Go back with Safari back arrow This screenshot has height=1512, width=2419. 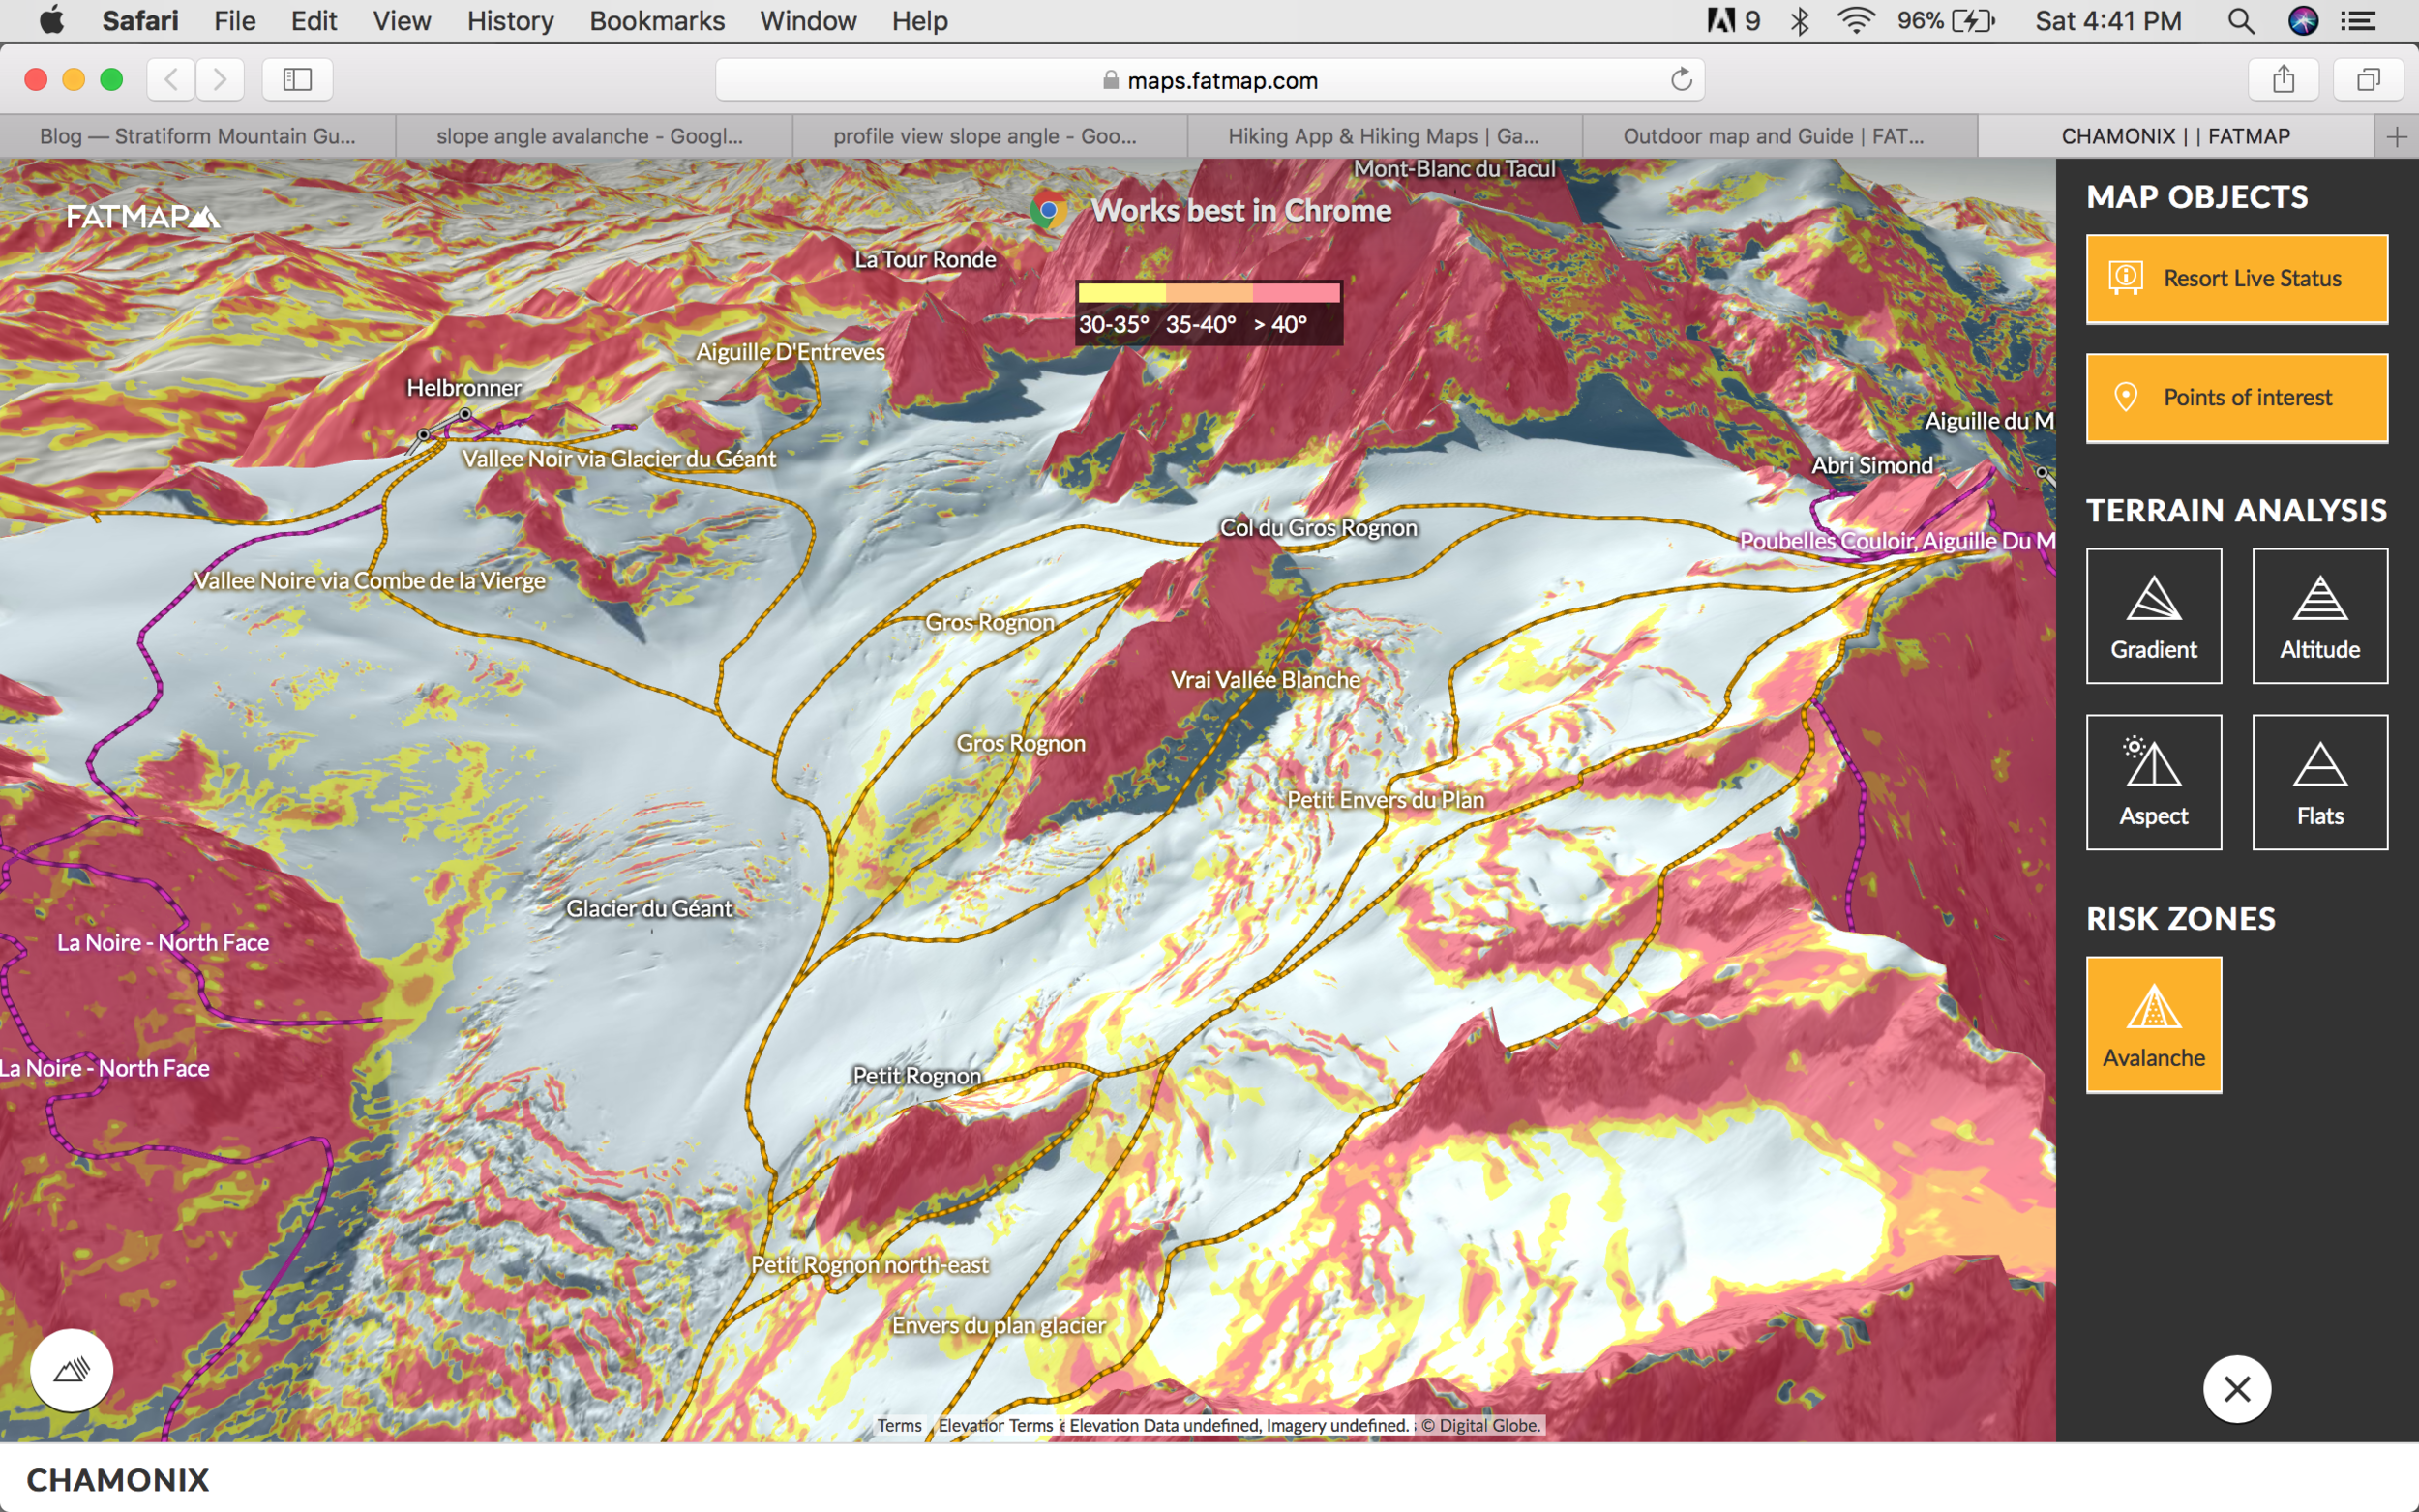pyautogui.click(x=171, y=79)
